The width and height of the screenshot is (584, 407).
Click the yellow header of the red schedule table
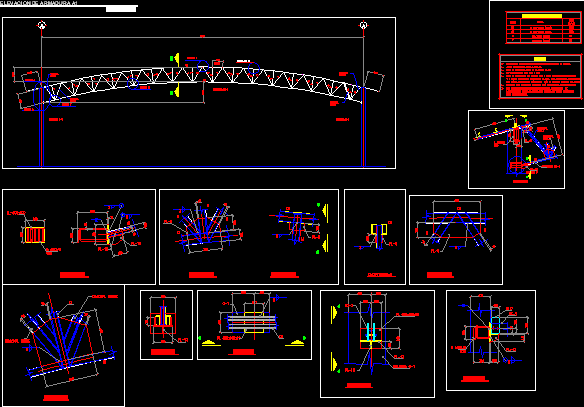542,16
